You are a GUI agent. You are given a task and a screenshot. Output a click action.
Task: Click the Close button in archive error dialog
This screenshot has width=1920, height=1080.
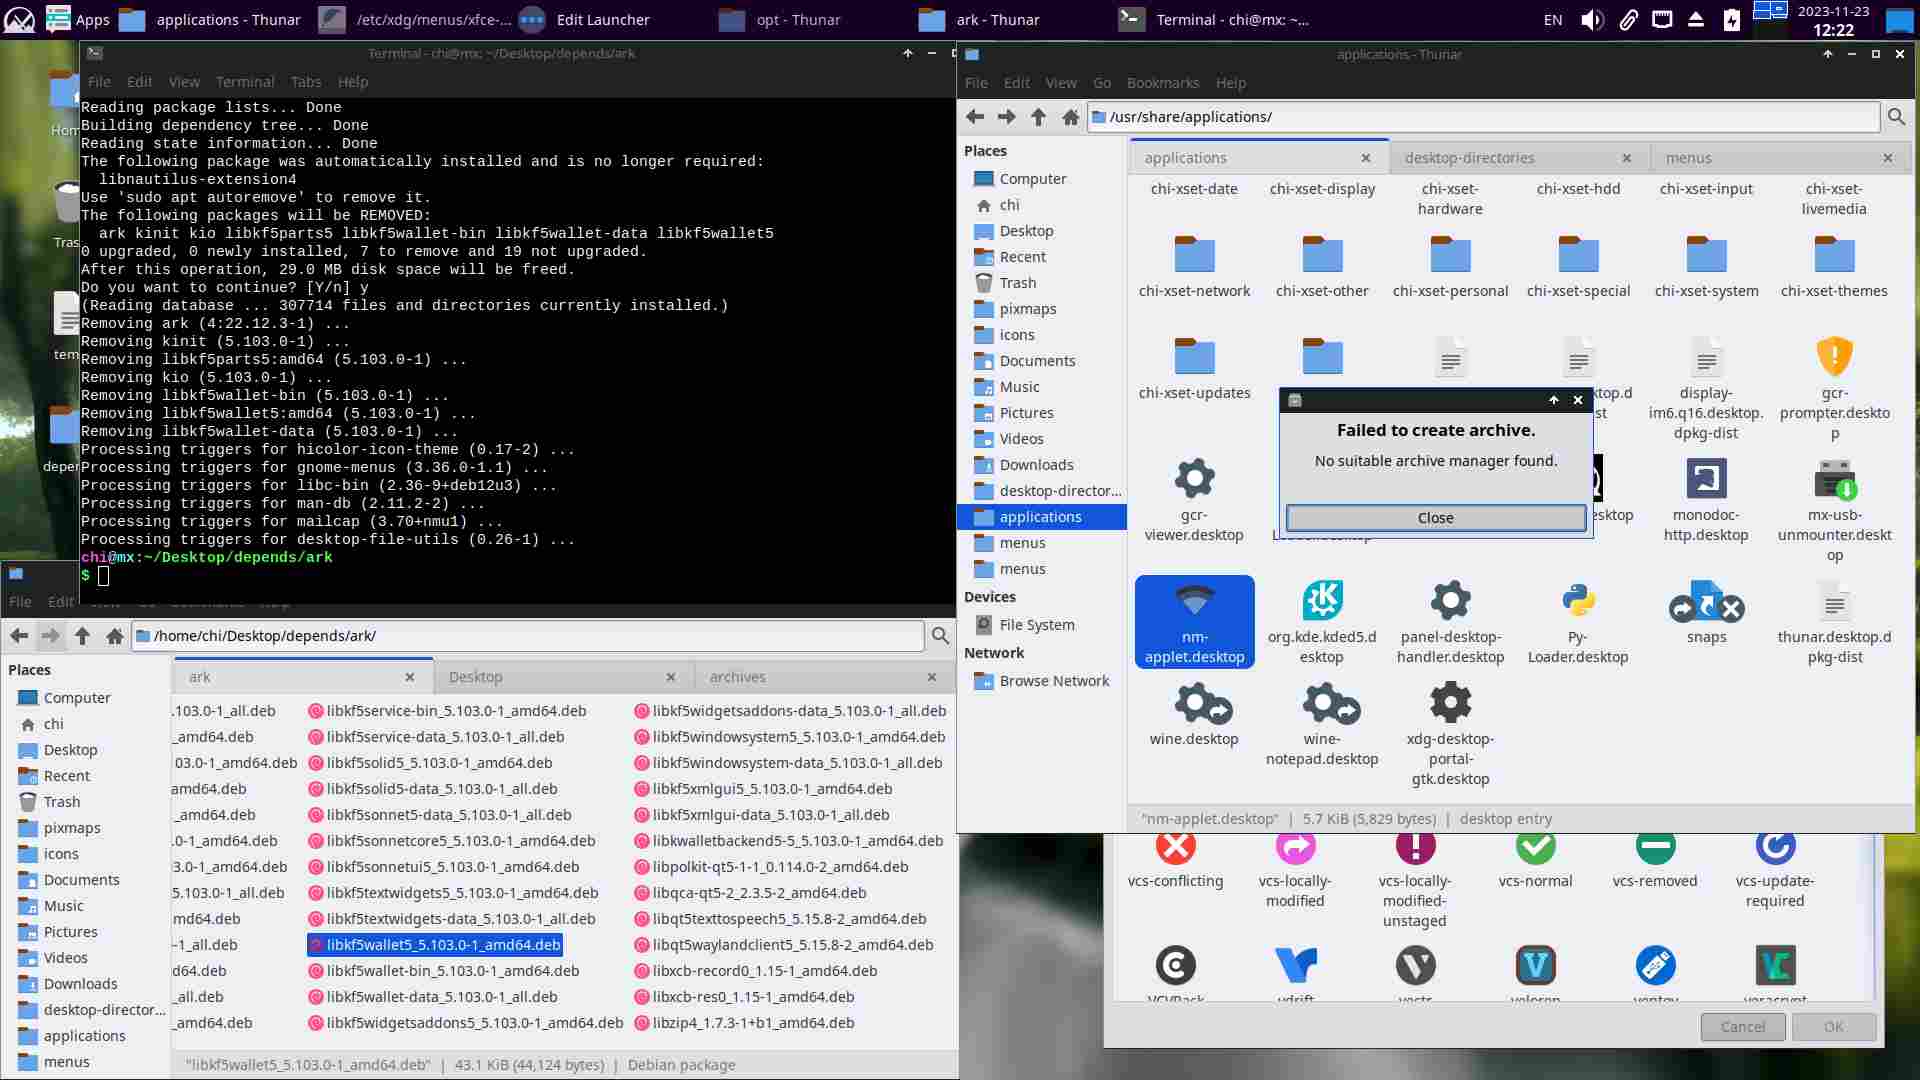coord(1435,518)
